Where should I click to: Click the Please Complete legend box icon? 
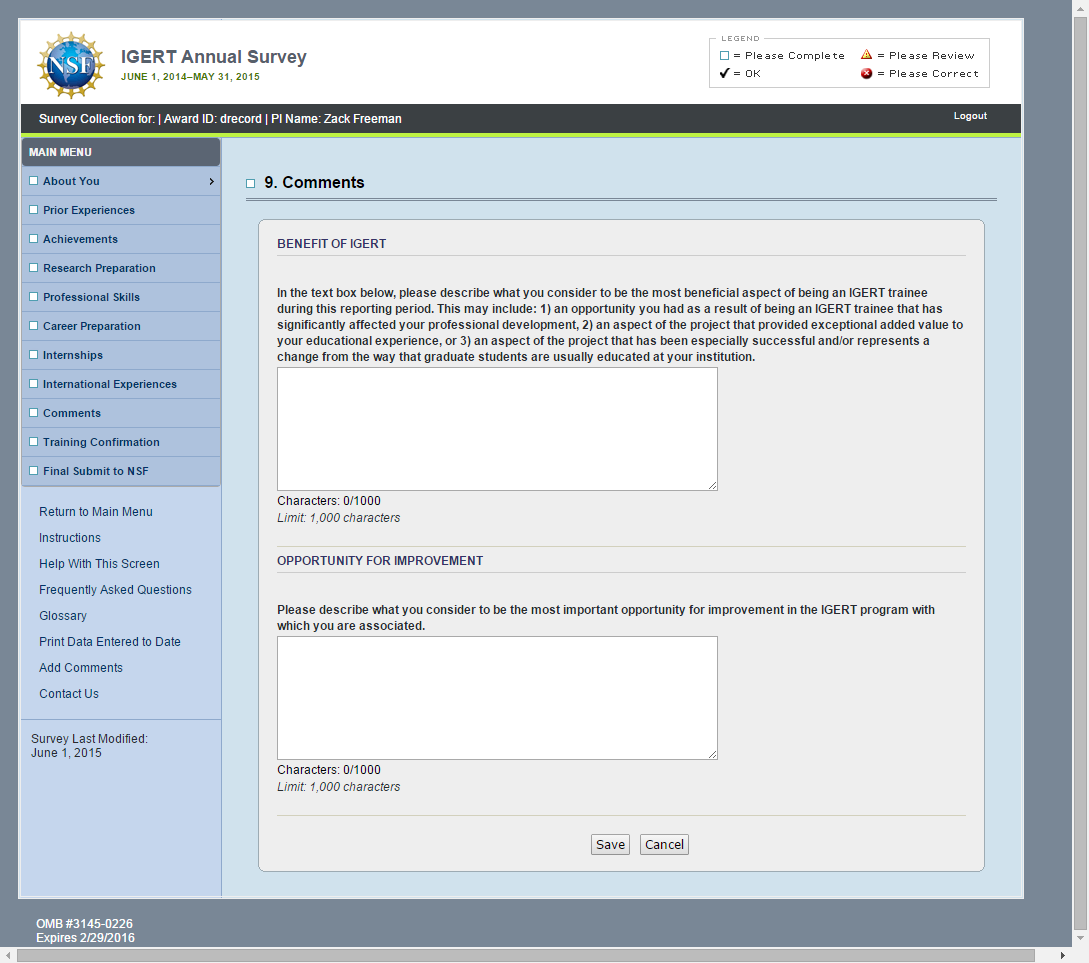coord(724,56)
